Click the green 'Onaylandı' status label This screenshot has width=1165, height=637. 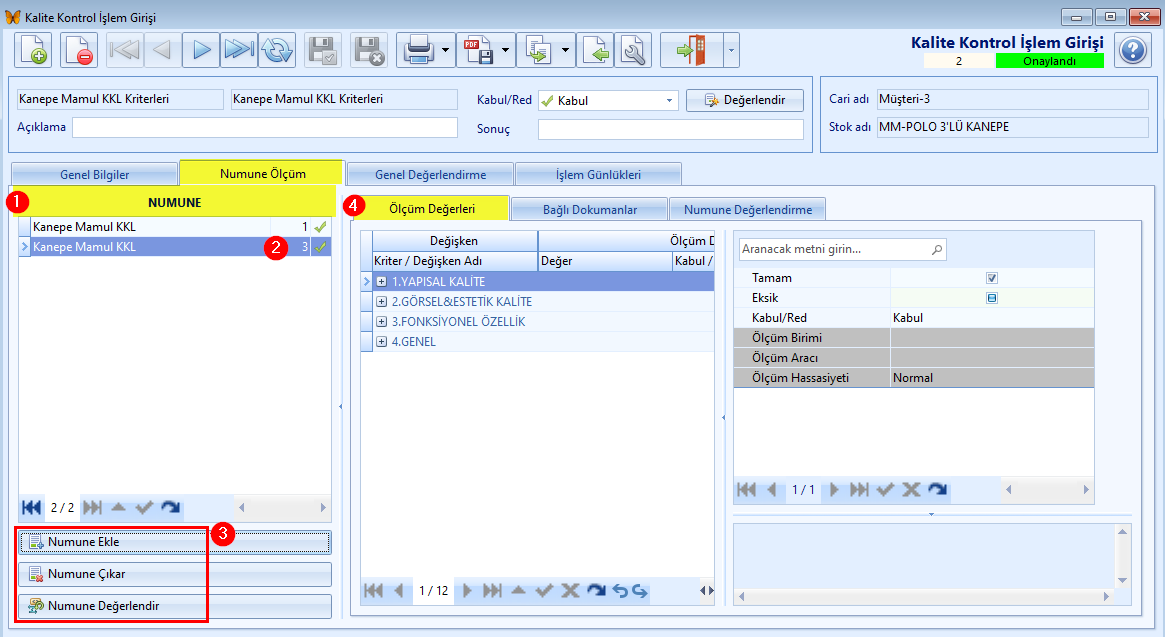pyautogui.click(x=1049, y=61)
